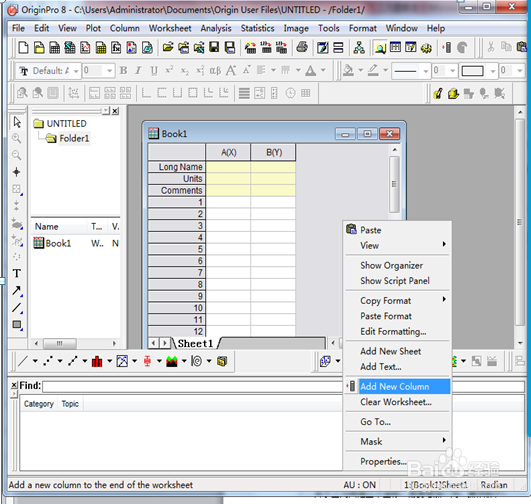
Task: Create a new project icon
Action: click(23, 48)
